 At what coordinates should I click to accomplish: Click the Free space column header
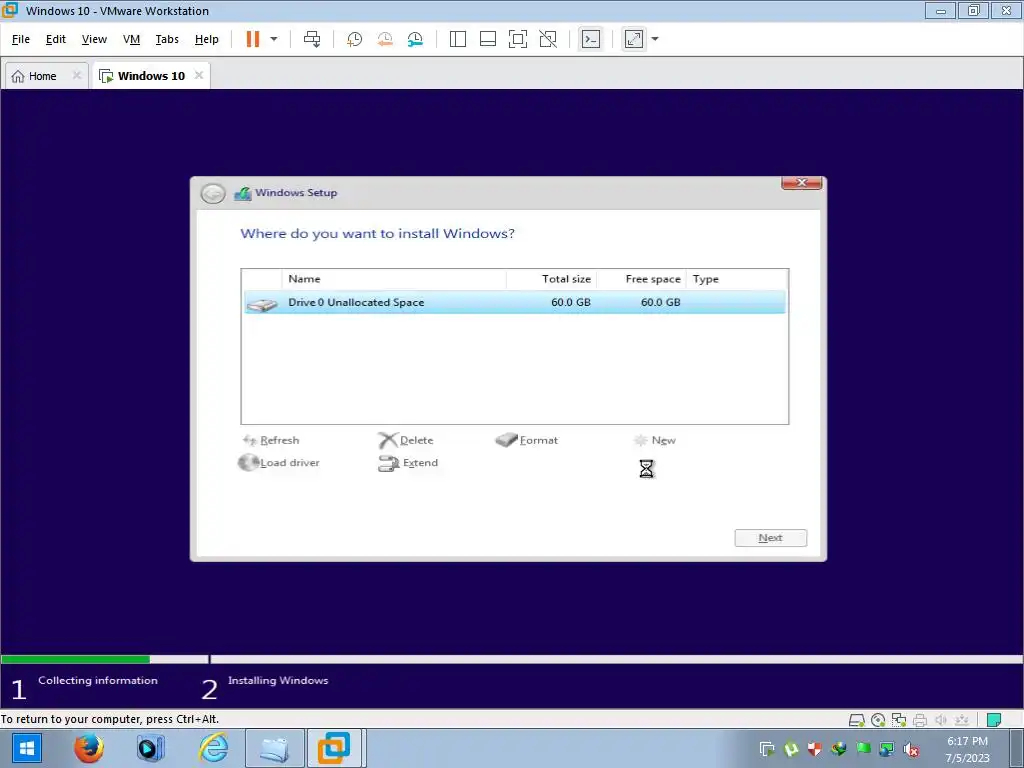coord(641,279)
